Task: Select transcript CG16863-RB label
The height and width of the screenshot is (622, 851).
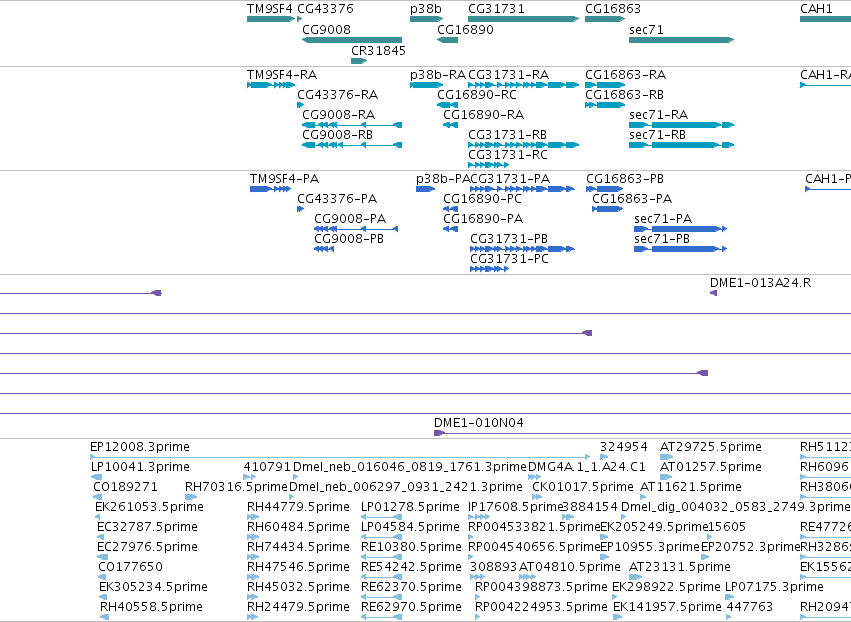Action: click(x=624, y=94)
